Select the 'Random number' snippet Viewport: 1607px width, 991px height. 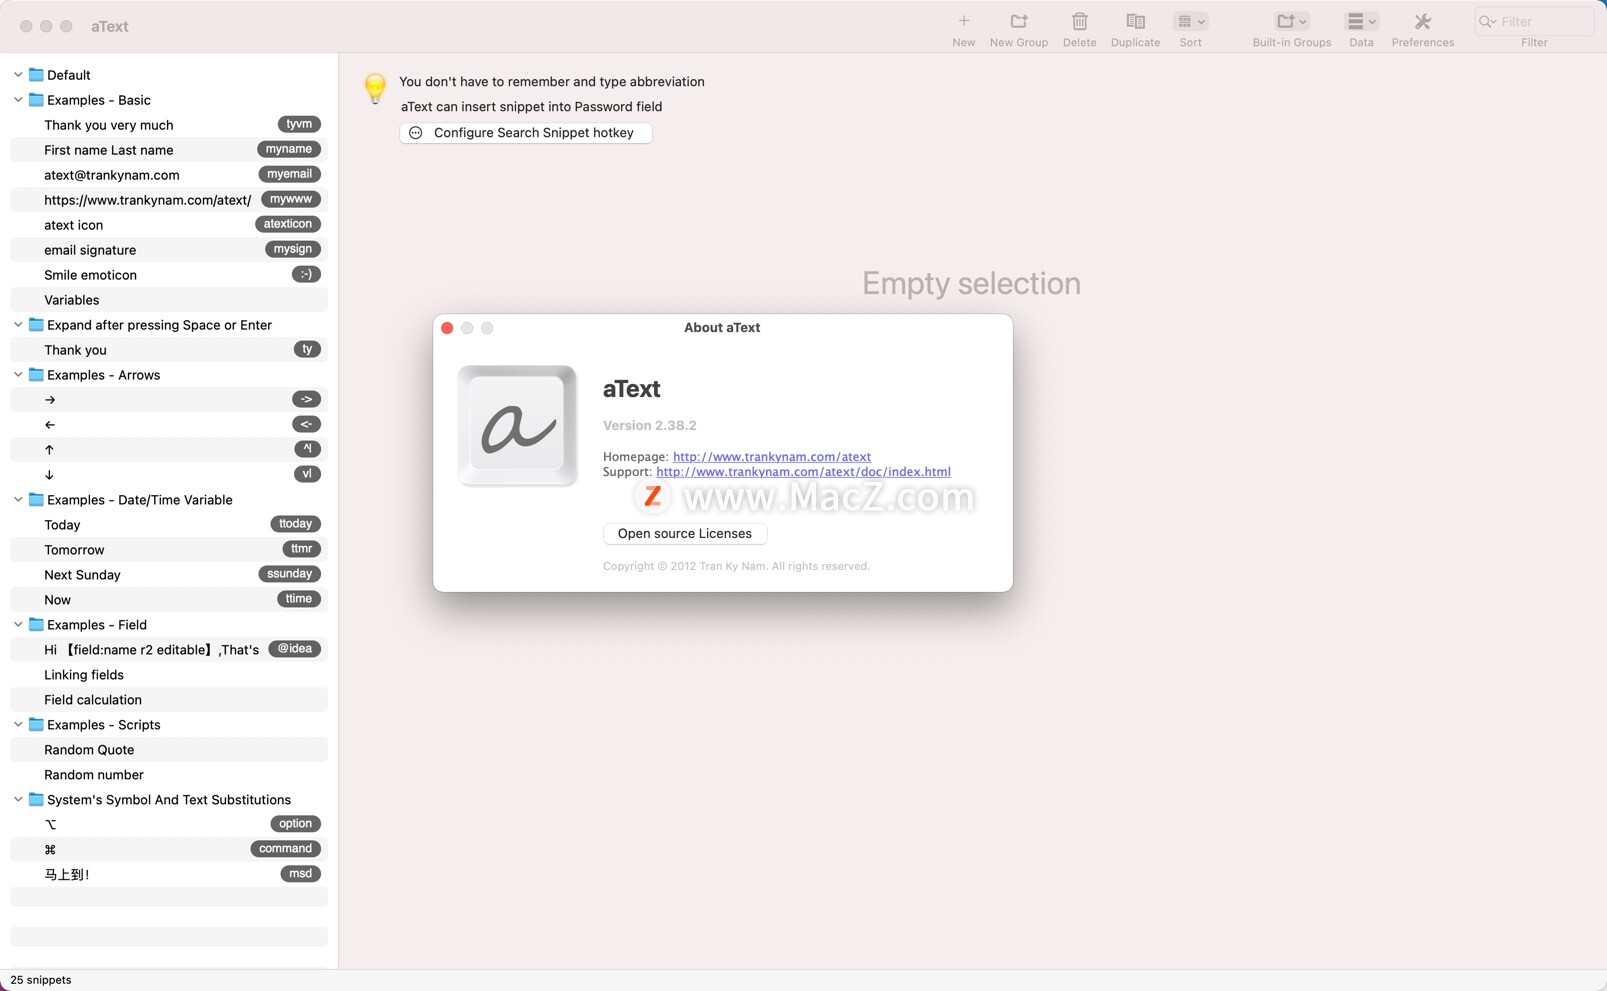(169, 775)
